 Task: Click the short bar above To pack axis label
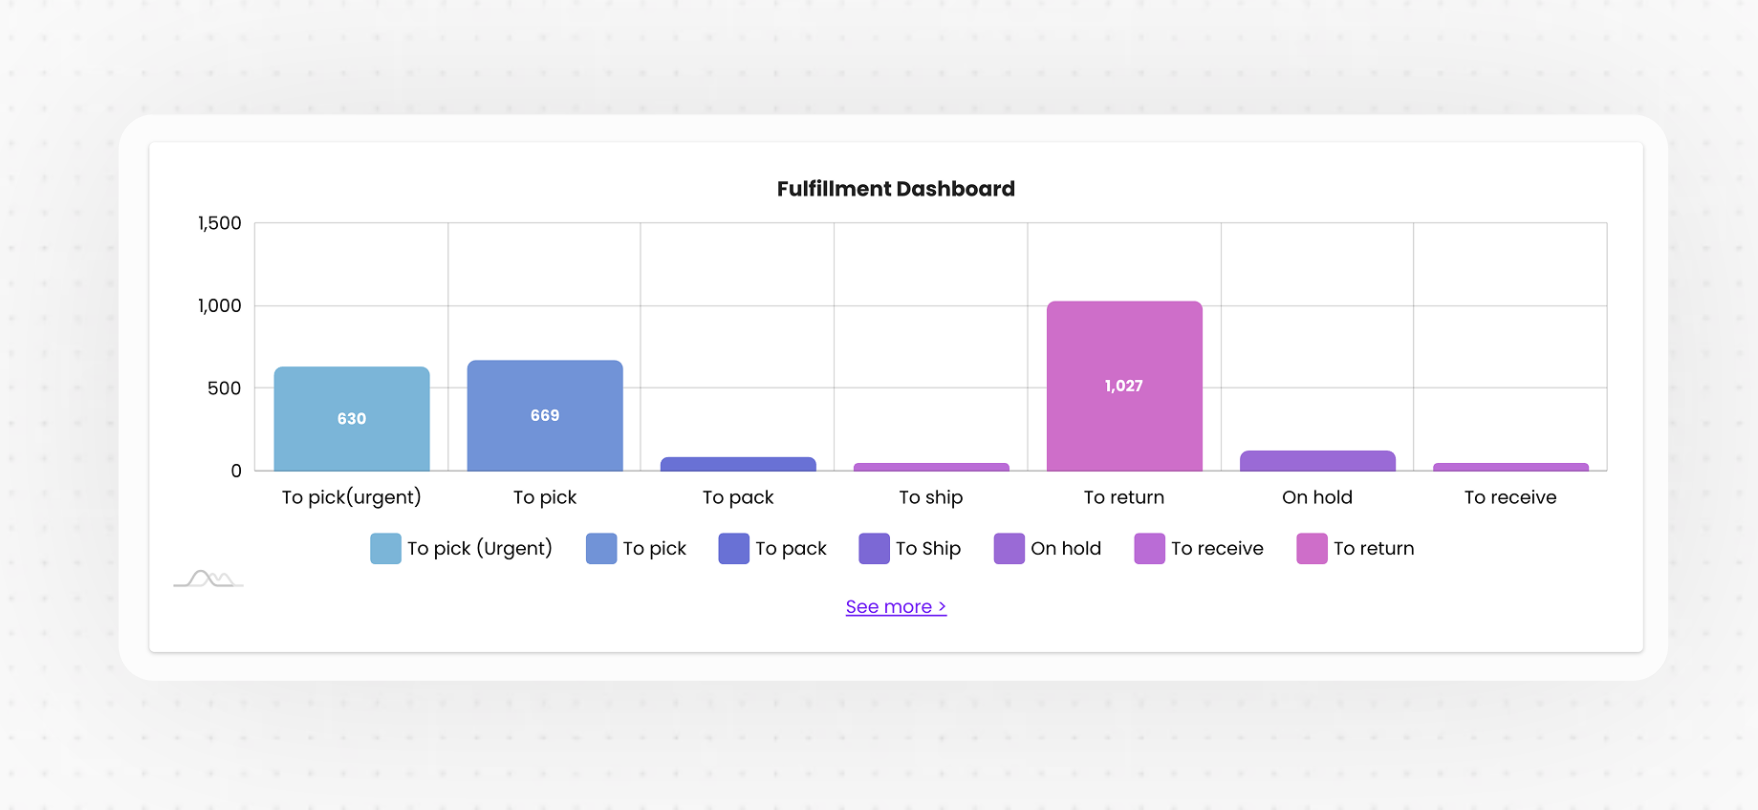(x=738, y=464)
